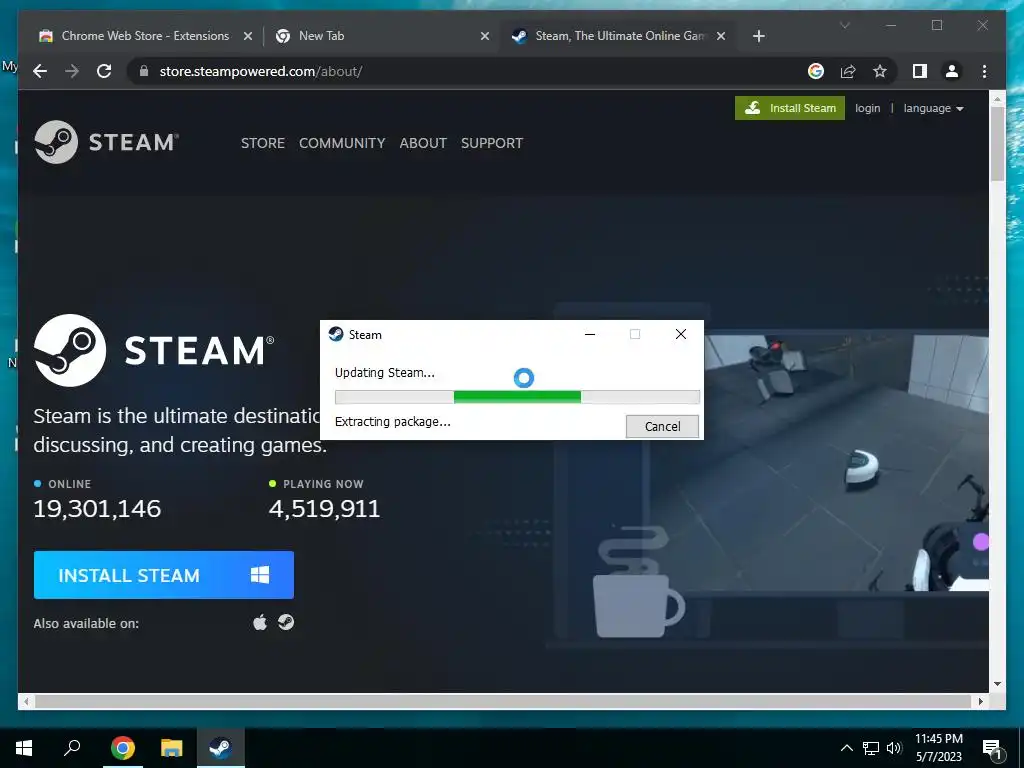Image resolution: width=1024 pixels, height=768 pixels.
Task: Click the horizontal scrollbar right arrow
Action: point(981,701)
